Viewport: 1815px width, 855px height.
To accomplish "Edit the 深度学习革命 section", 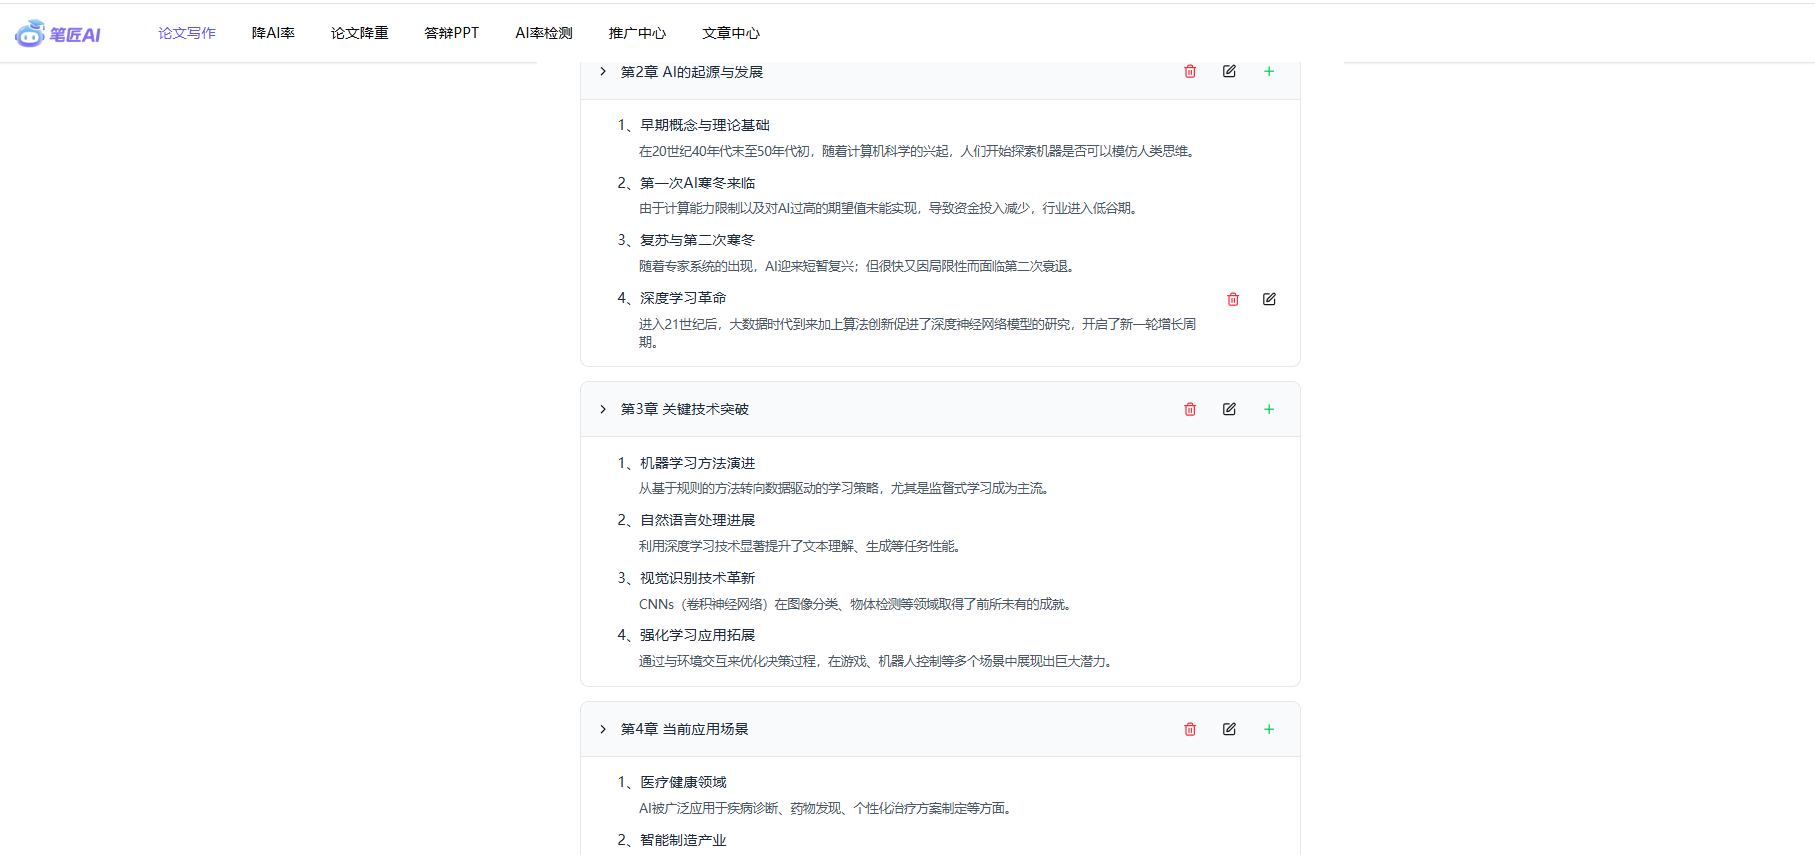I will pos(1269,299).
